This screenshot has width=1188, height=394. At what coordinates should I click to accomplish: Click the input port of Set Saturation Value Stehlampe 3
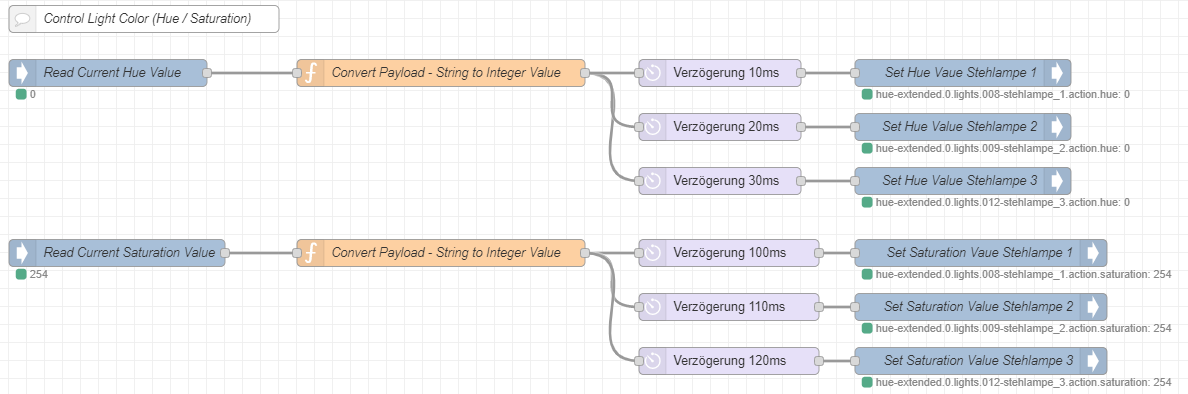855,361
